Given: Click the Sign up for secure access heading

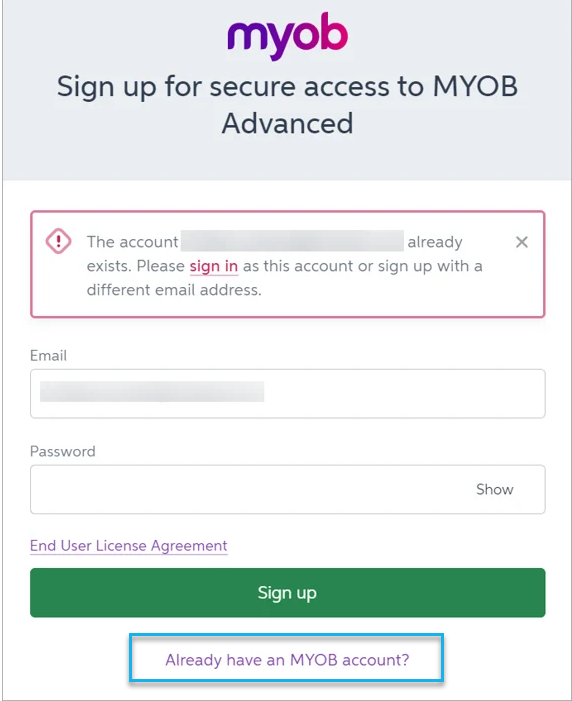Looking at the screenshot, I should [x=288, y=105].
